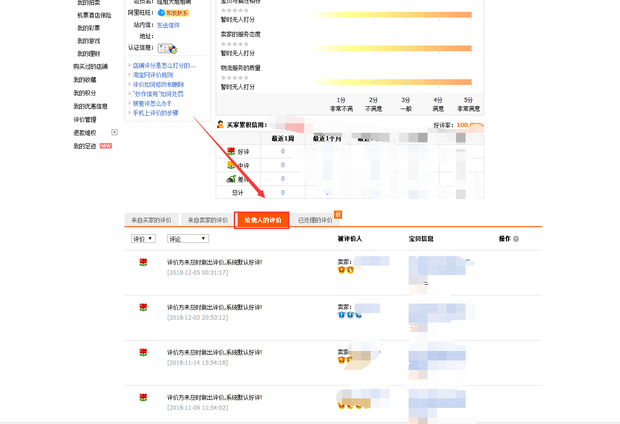The image size is (620, 424).
Task: Expand the 退款维权 sidebar arrow
Action: tap(114, 132)
